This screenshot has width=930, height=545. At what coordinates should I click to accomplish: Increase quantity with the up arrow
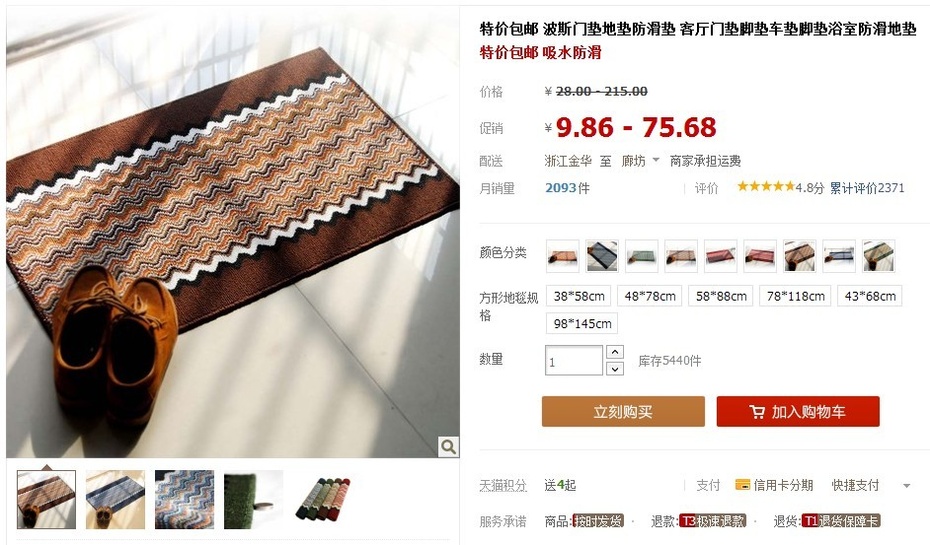[x=615, y=352]
